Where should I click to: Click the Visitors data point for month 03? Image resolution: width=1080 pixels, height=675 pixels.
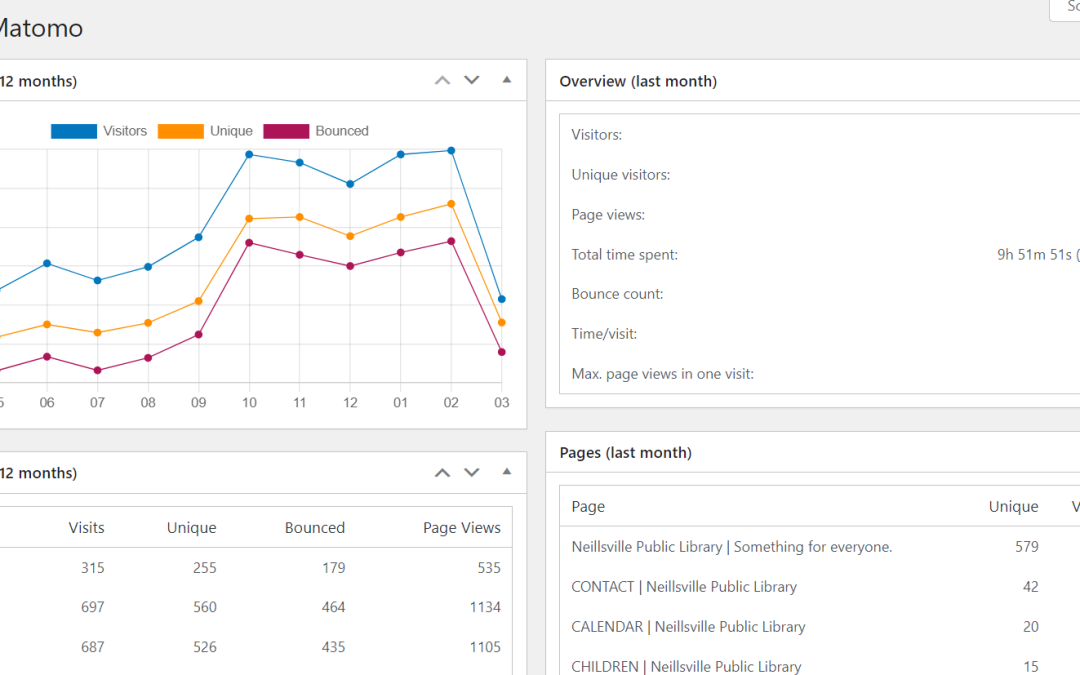(501, 299)
